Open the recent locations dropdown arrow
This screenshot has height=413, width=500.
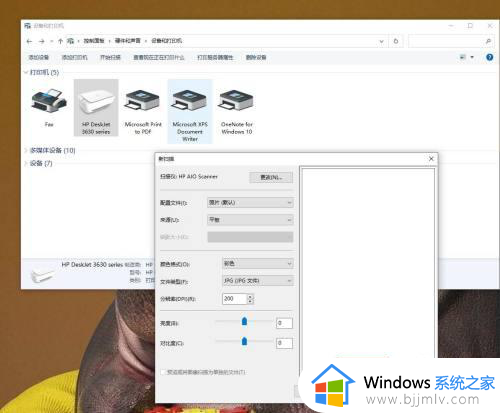click(x=51, y=41)
